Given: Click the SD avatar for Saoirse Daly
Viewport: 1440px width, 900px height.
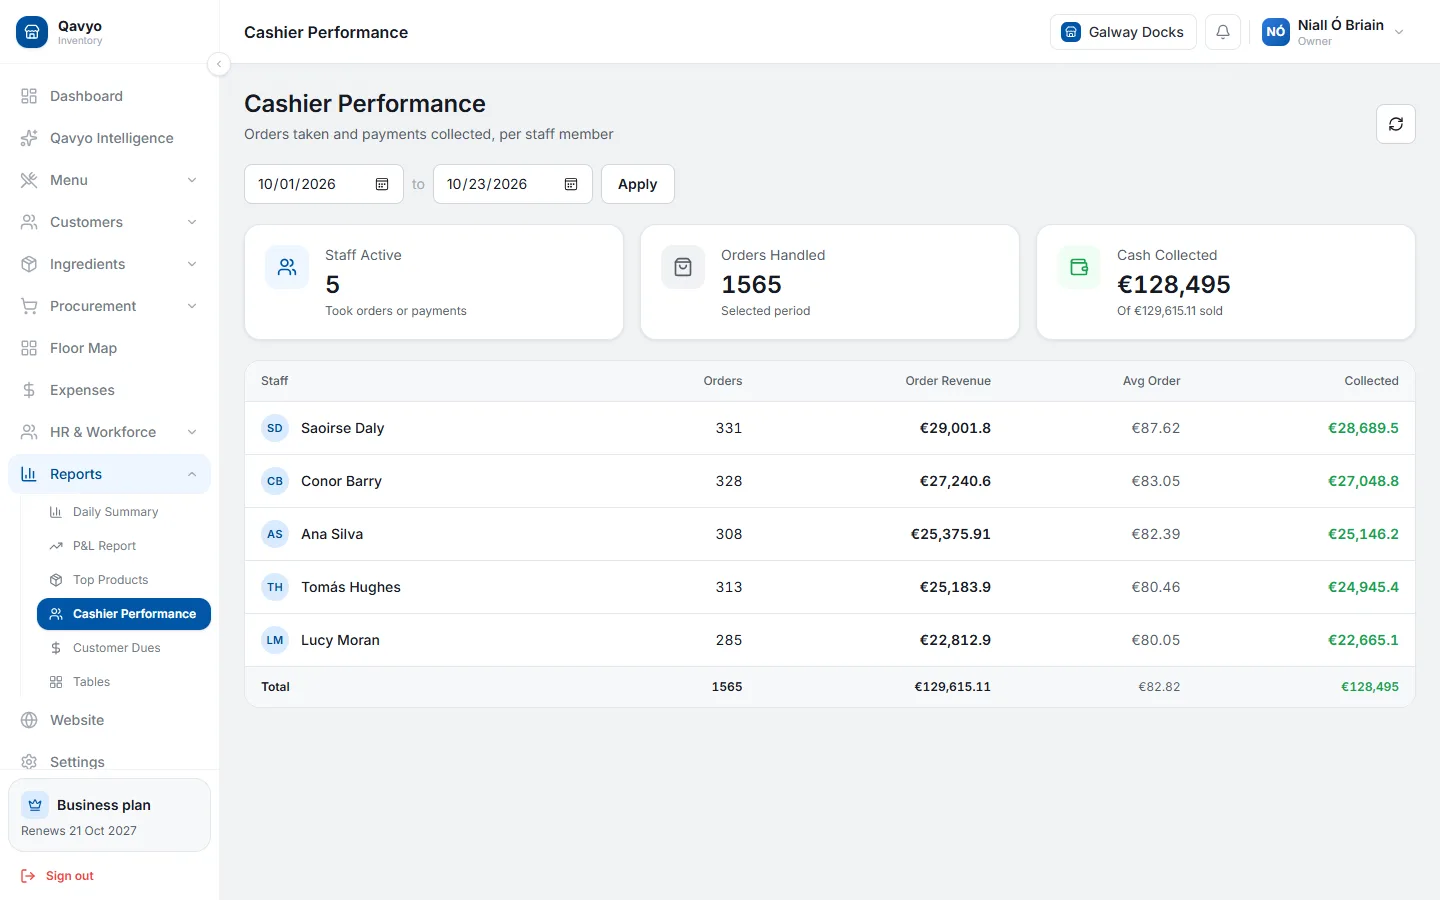Looking at the screenshot, I should 275,428.
